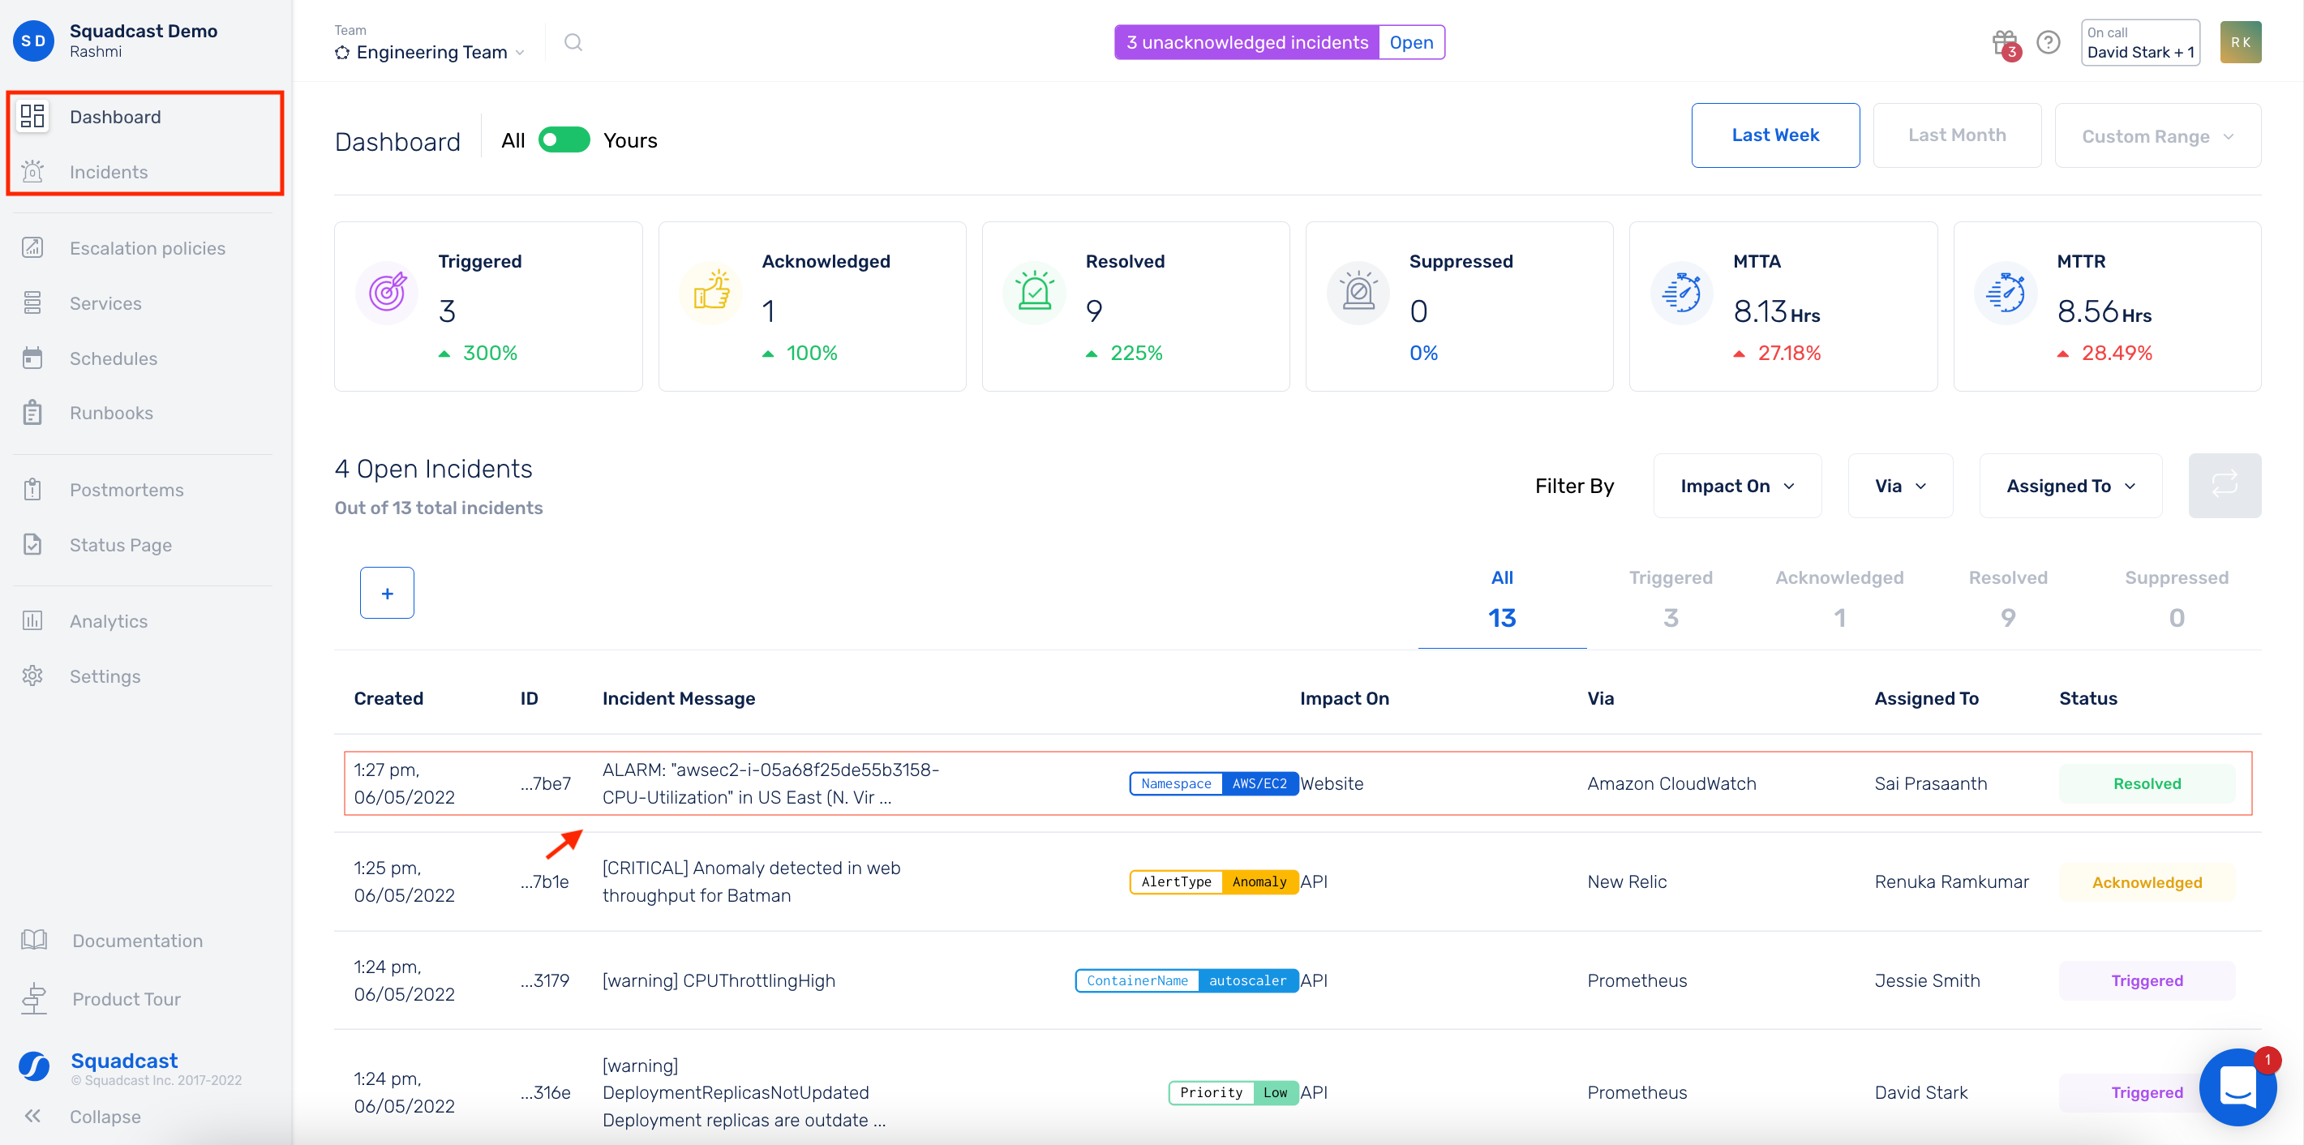Screen dimensions: 2304x1145
Task: Open the help question mark icon
Action: (x=2048, y=42)
